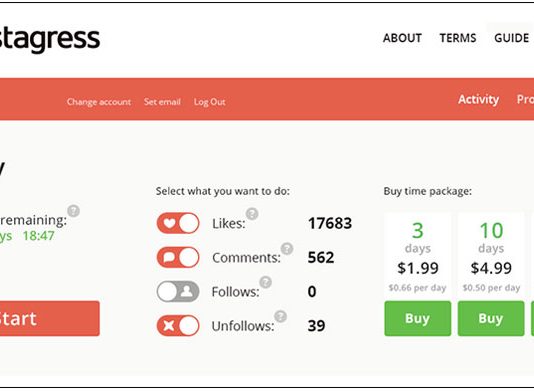
Task: Open the TERMS page
Action: (x=458, y=38)
